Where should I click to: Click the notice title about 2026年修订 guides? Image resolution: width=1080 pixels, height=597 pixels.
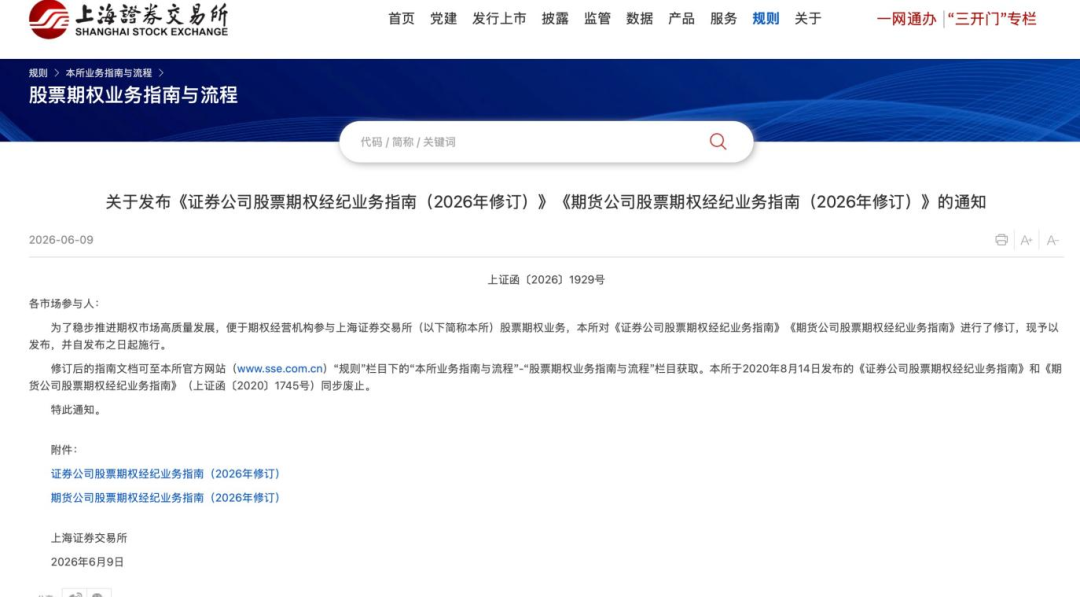[x=546, y=202]
